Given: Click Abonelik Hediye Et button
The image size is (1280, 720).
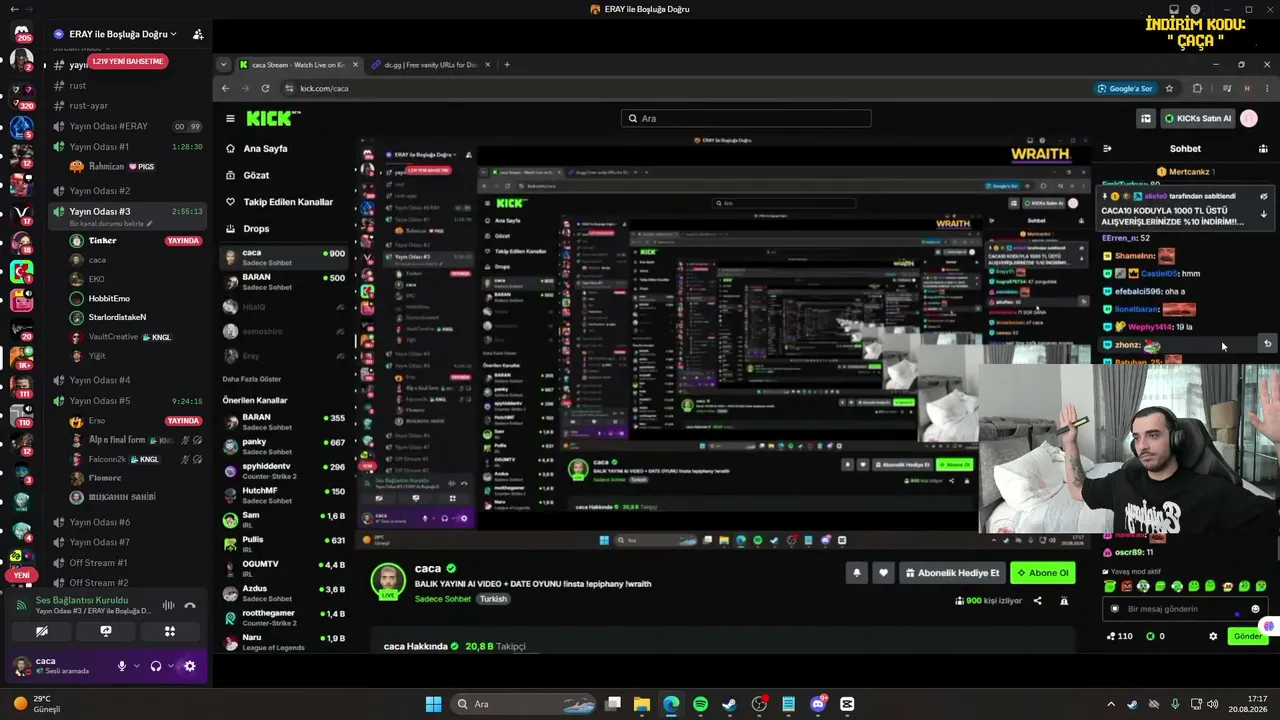Looking at the screenshot, I should (x=952, y=573).
